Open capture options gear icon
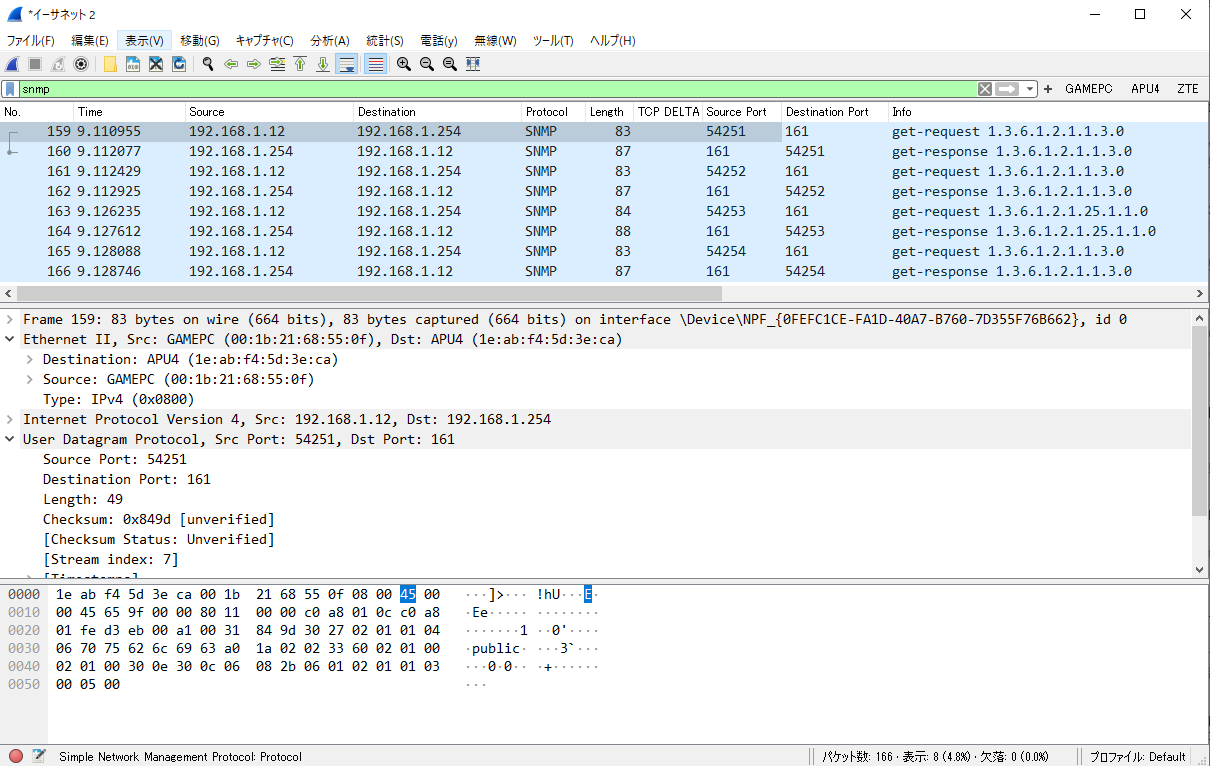 [81, 64]
